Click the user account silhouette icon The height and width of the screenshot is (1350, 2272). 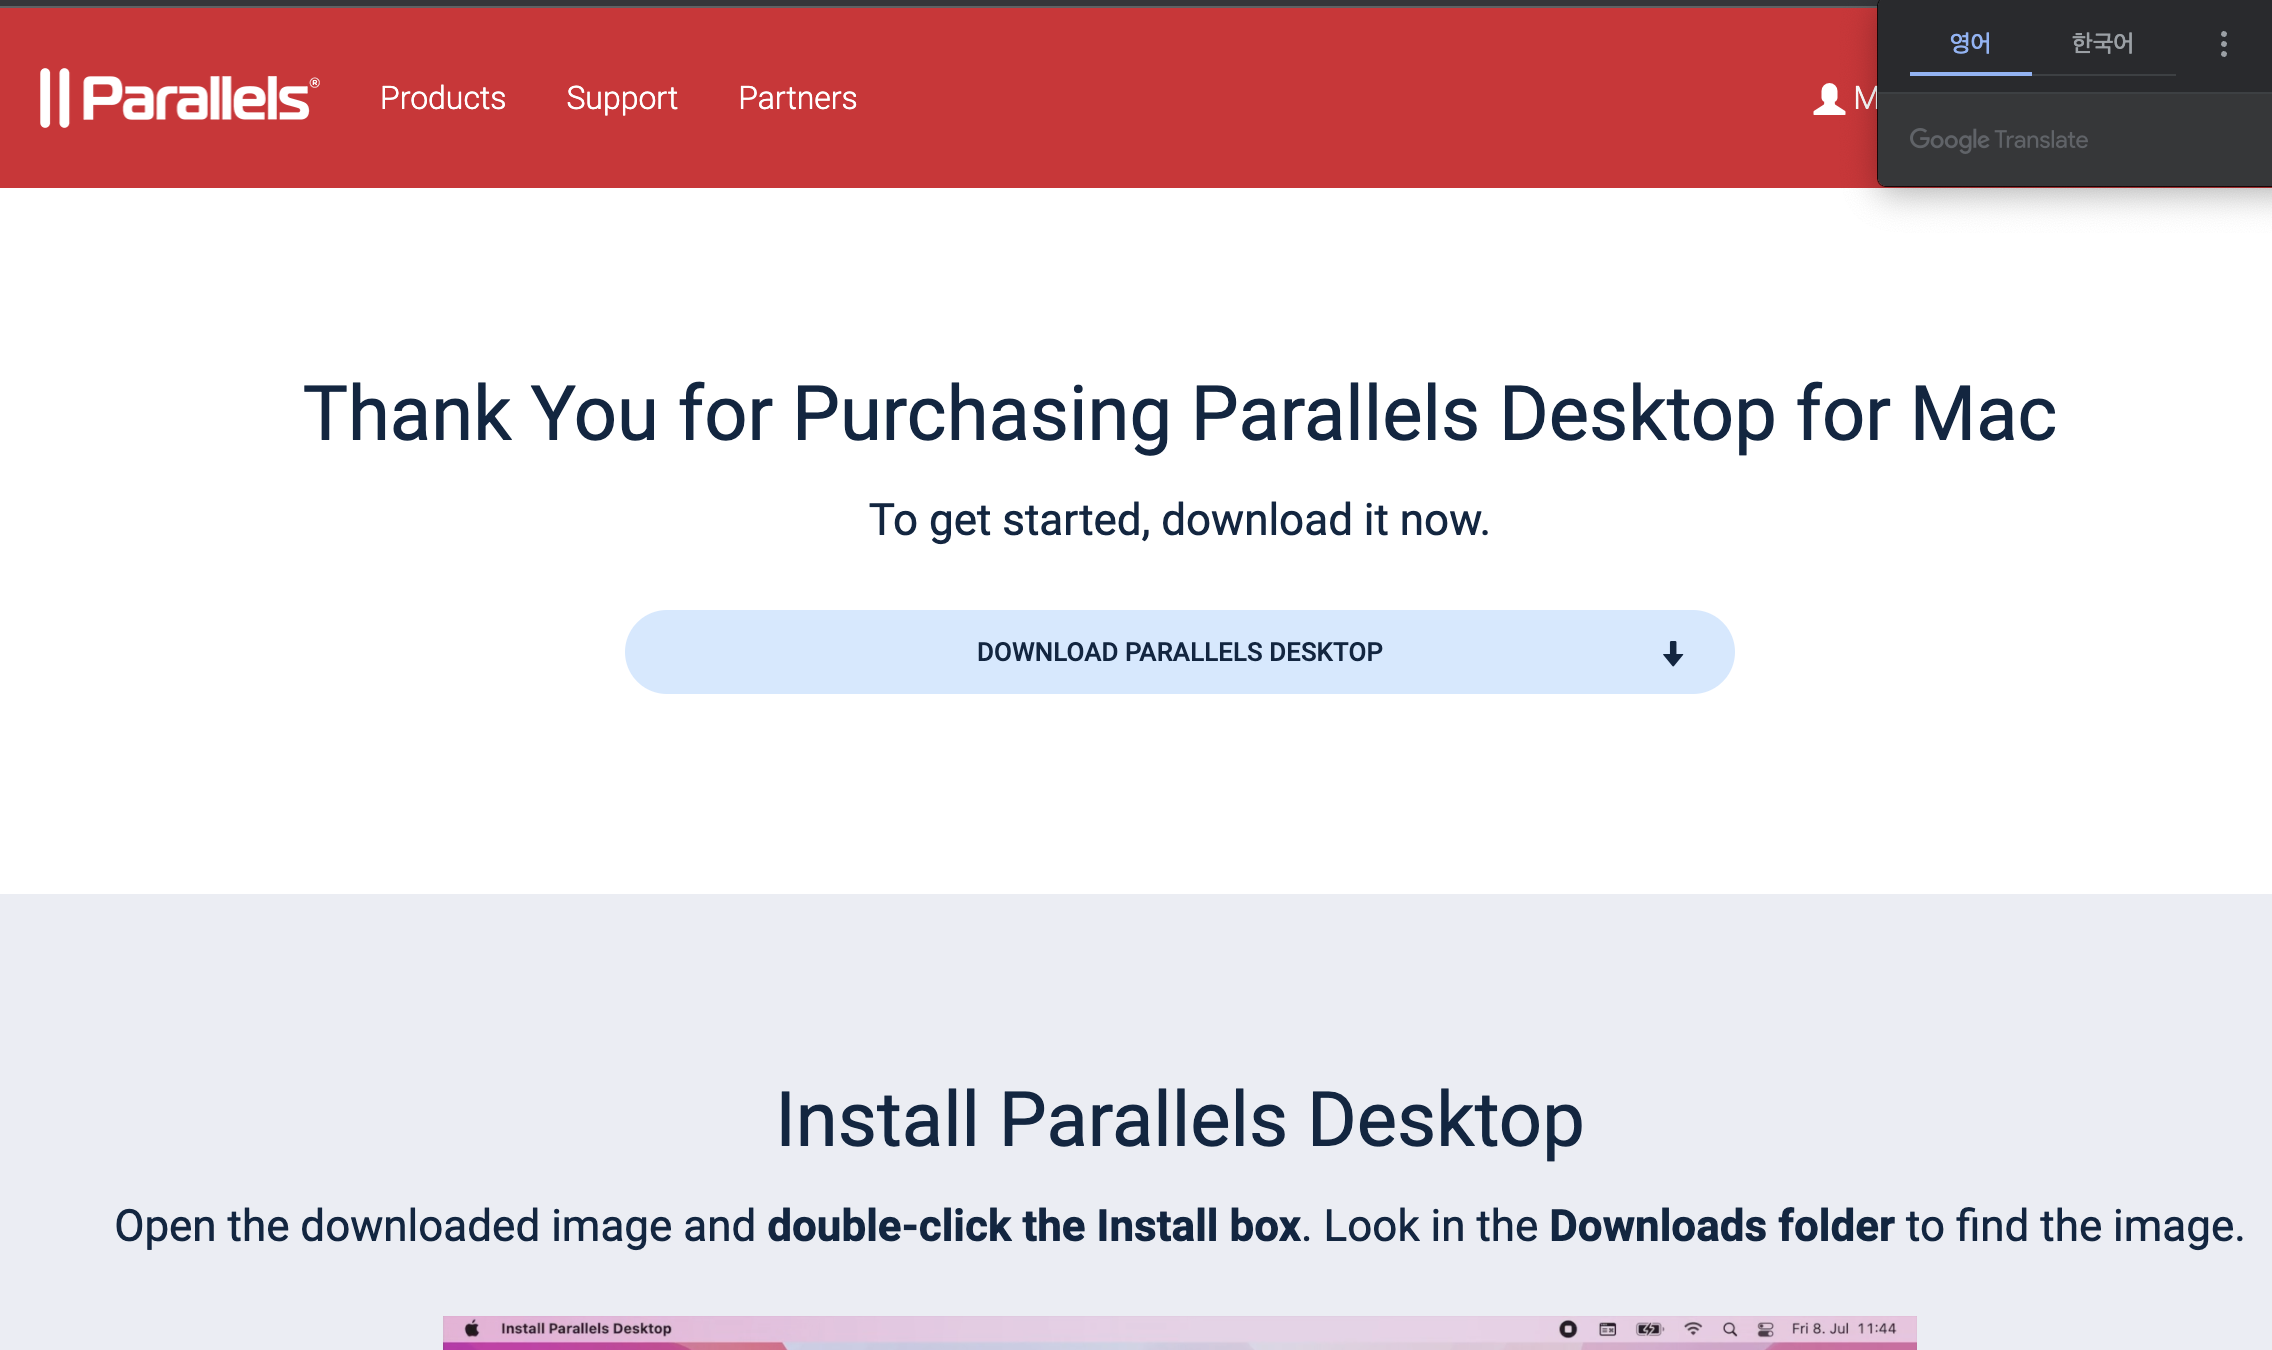tap(1829, 99)
